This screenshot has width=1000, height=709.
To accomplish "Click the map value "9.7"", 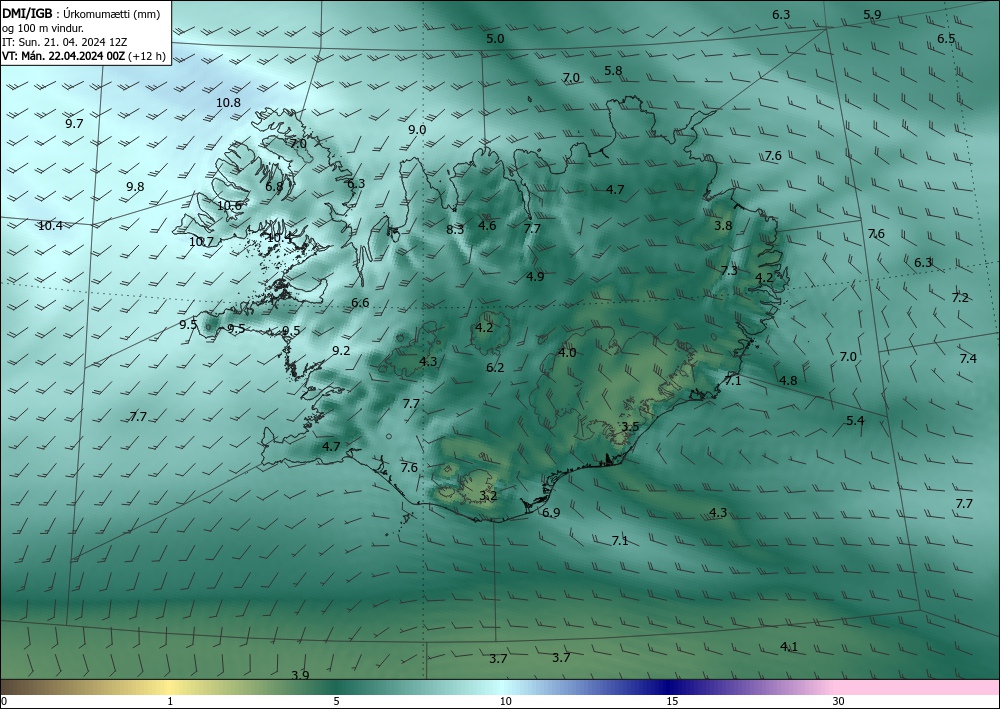I will tap(74, 124).
